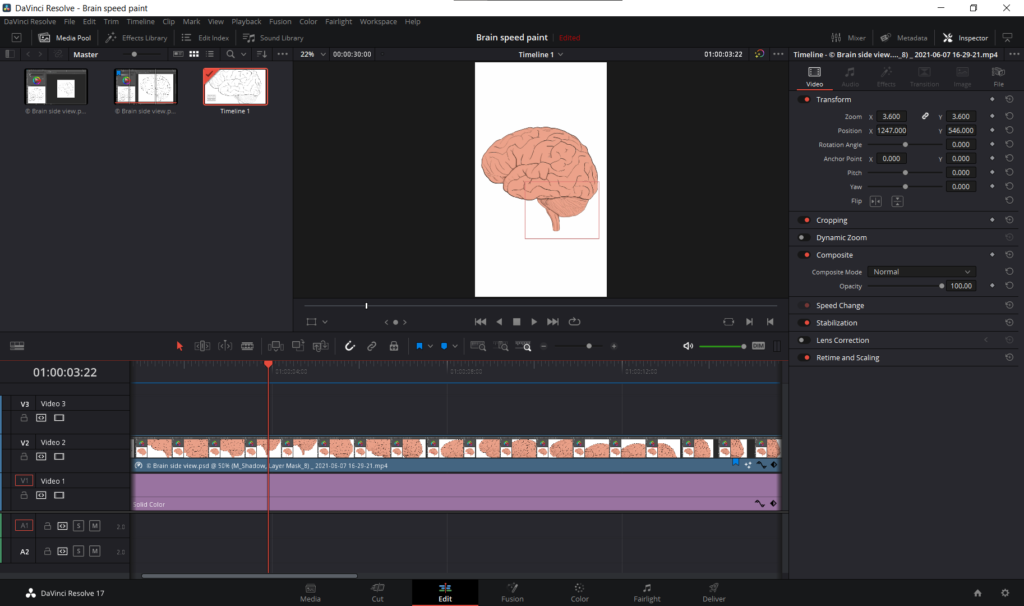Open the Deliver page
1024x606 pixels.
pyautogui.click(x=713, y=592)
